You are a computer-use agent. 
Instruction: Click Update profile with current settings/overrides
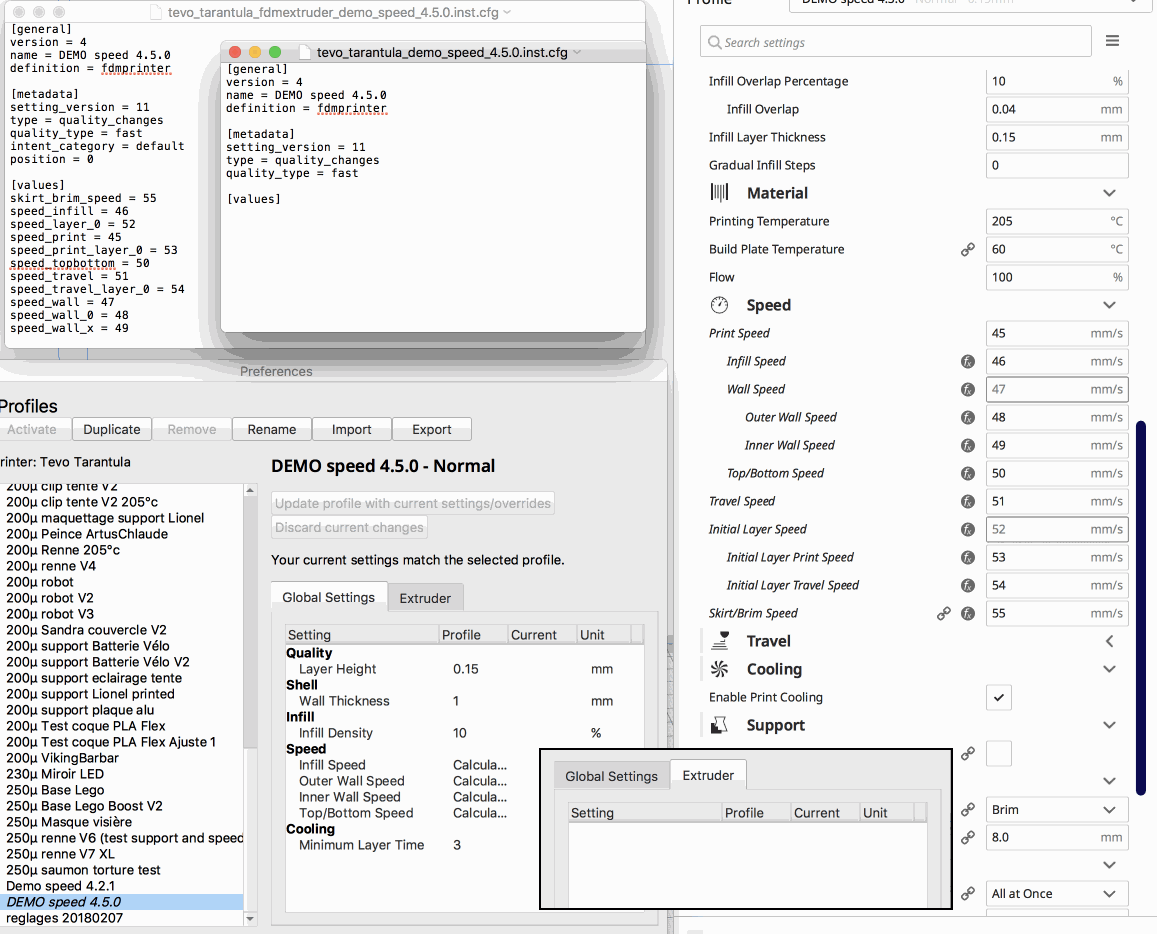tap(412, 503)
